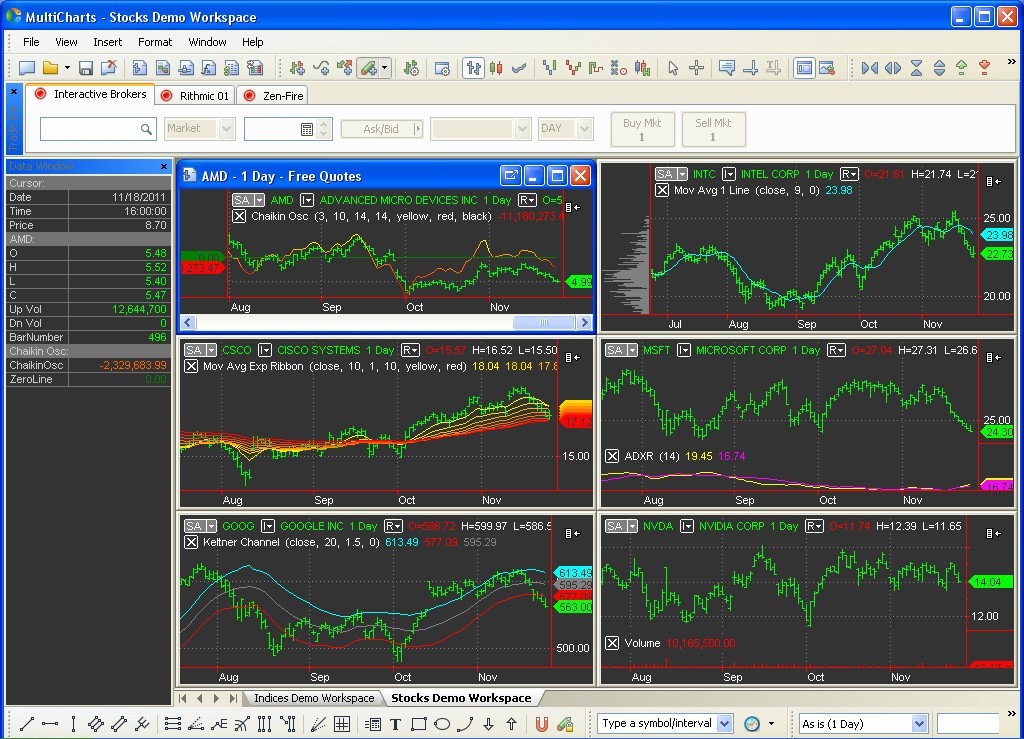Activate the crosshair cursor tool

pyautogui.click(x=696, y=68)
